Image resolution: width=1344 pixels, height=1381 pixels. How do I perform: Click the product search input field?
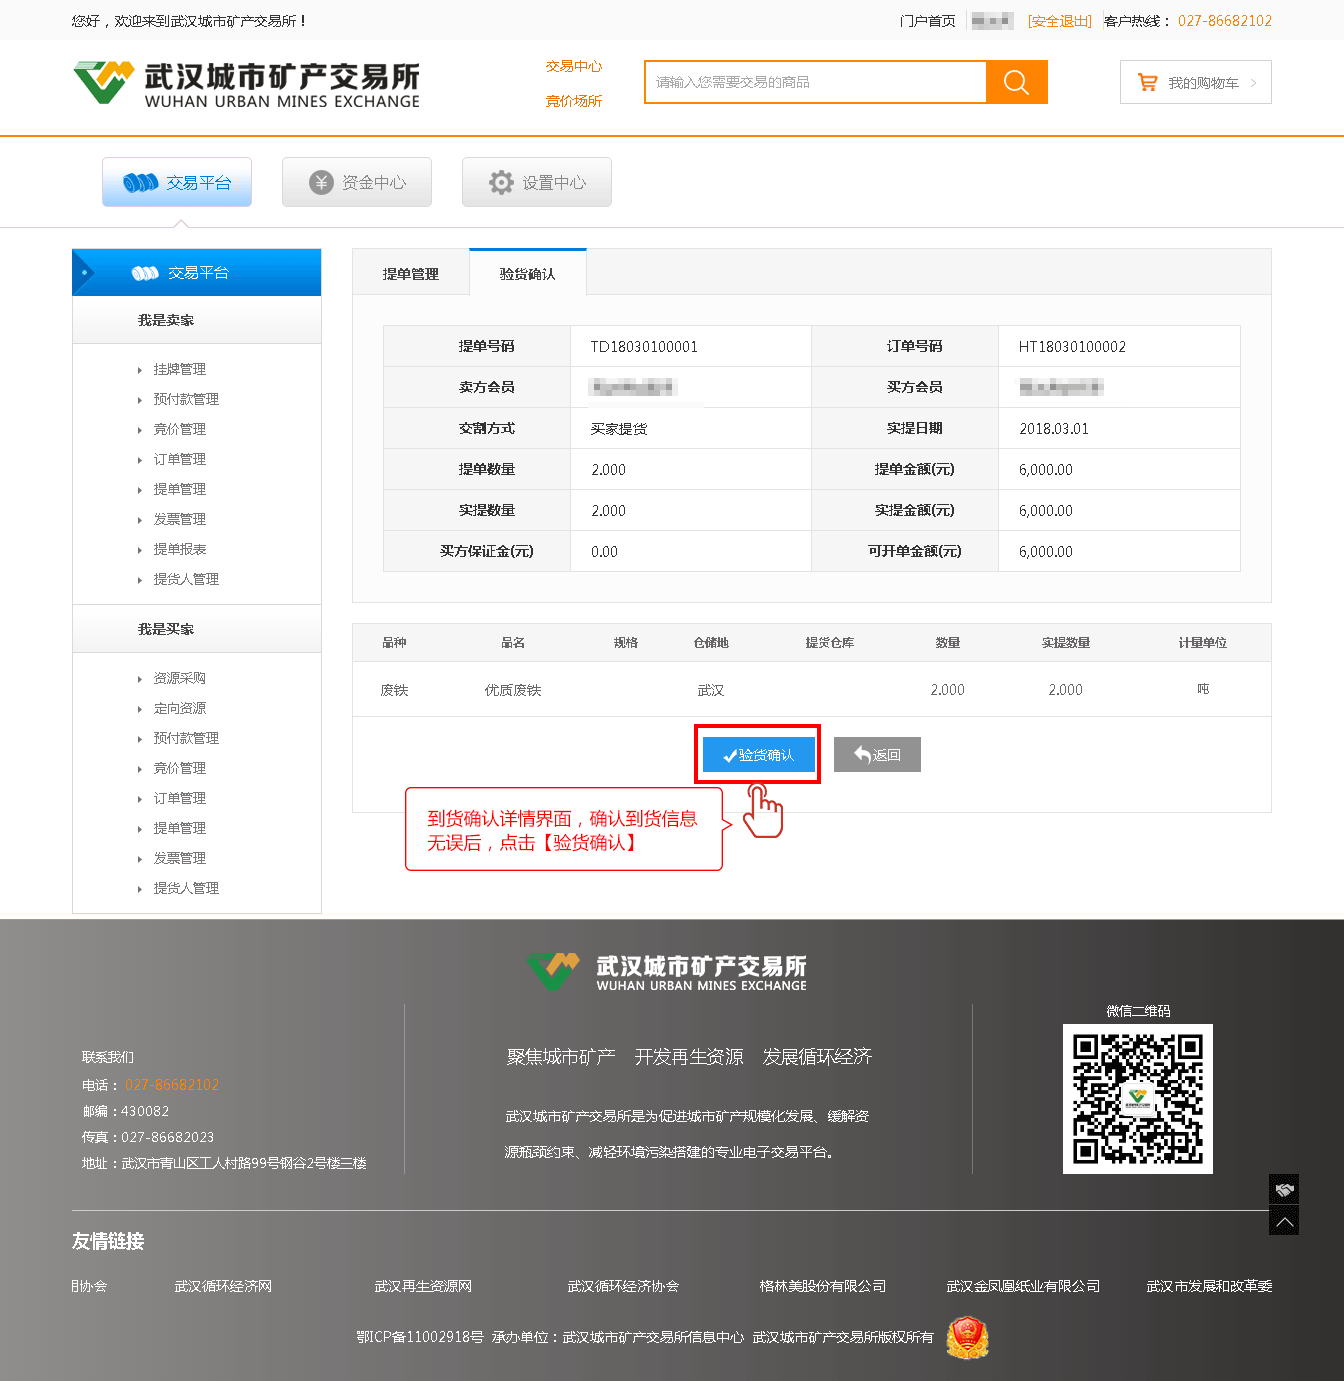(x=815, y=82)
